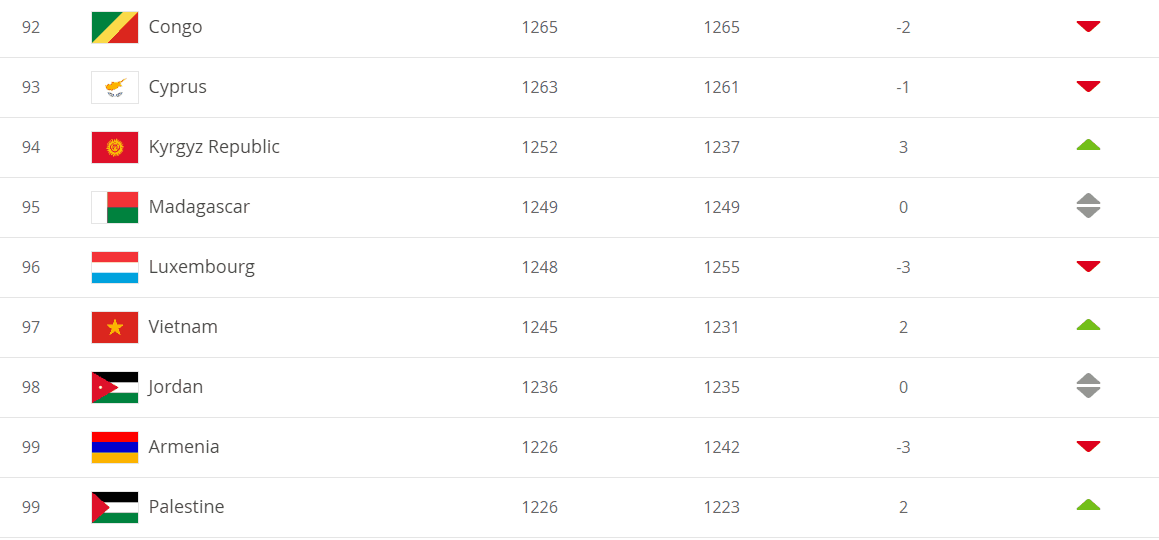
Task: Open the Vietnam team page
Action: pos(183,327)
